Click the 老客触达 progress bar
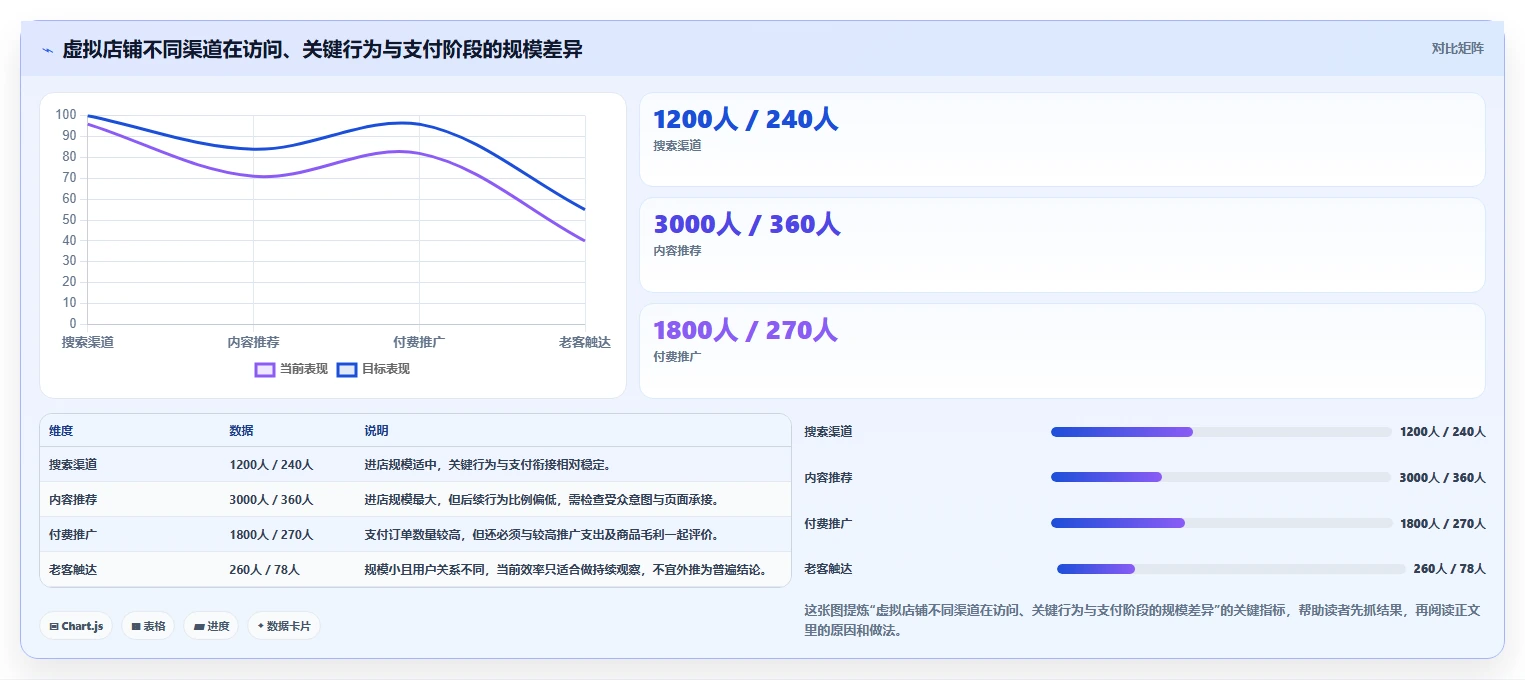Image resolution: width=1525 pixels, height=680 pixels. 1231,569
